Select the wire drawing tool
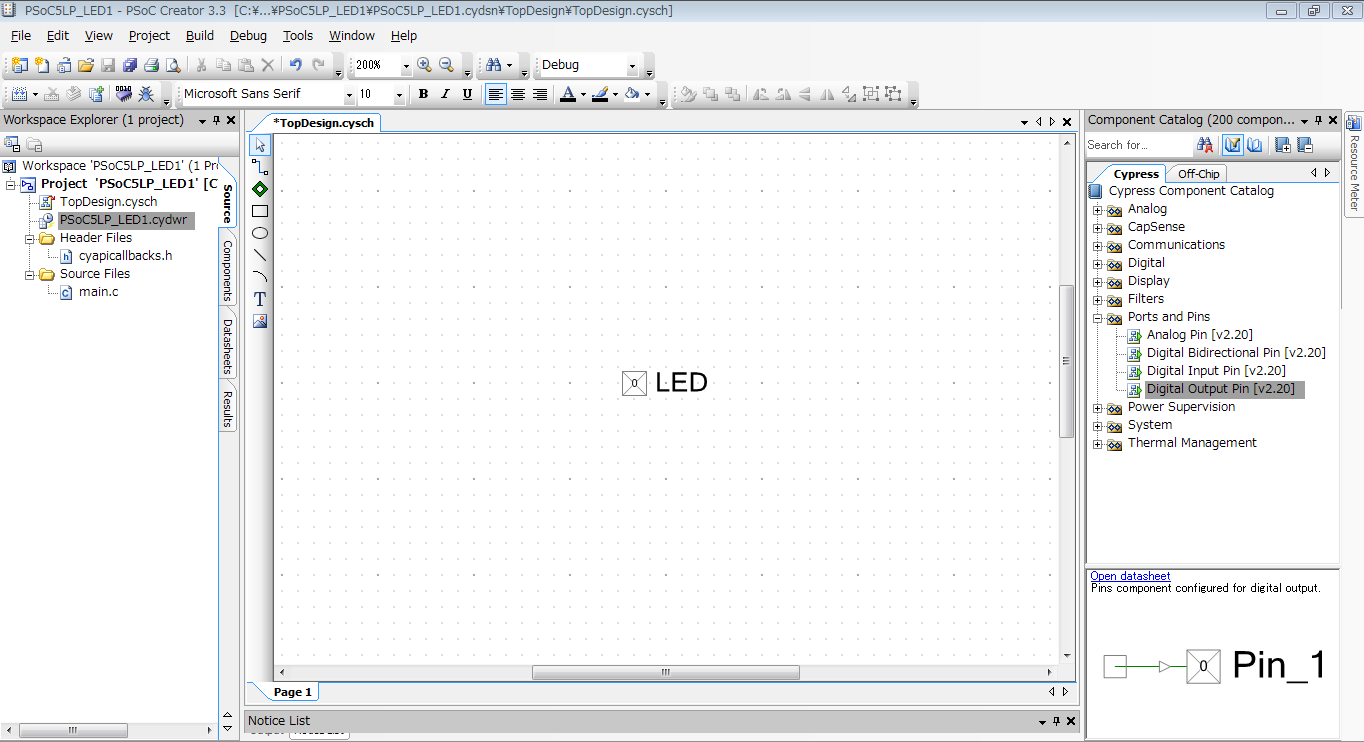 coord(260,167)
